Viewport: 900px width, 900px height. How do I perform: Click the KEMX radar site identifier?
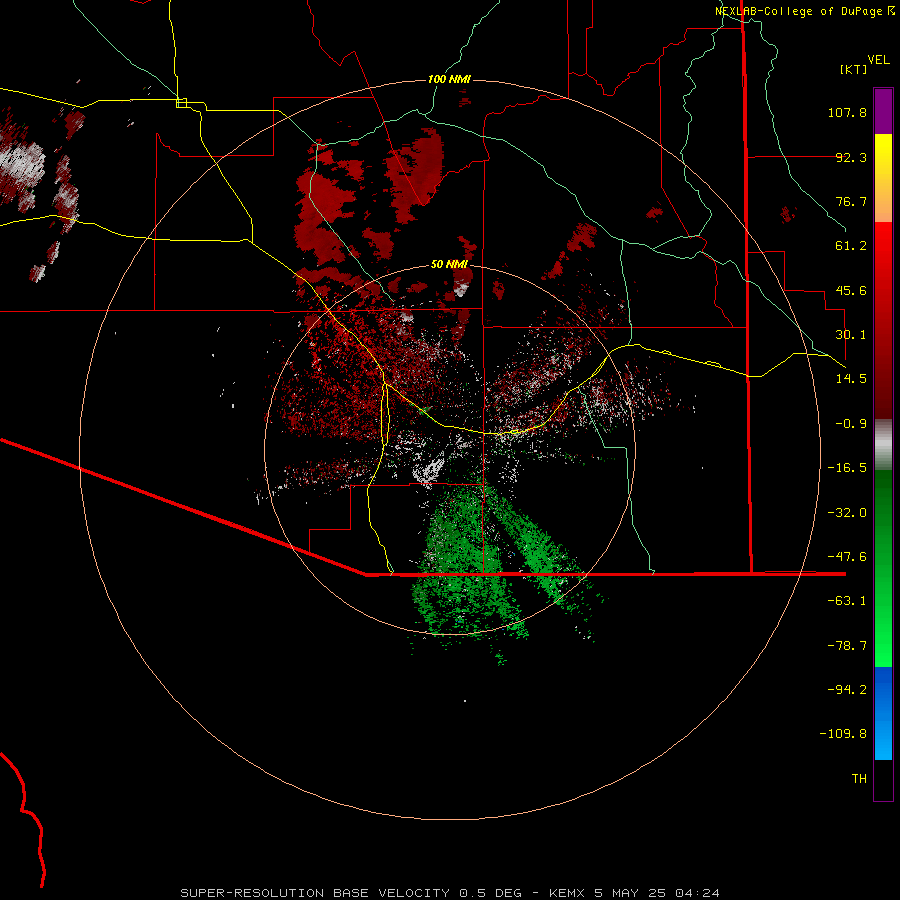click(567, 893)
